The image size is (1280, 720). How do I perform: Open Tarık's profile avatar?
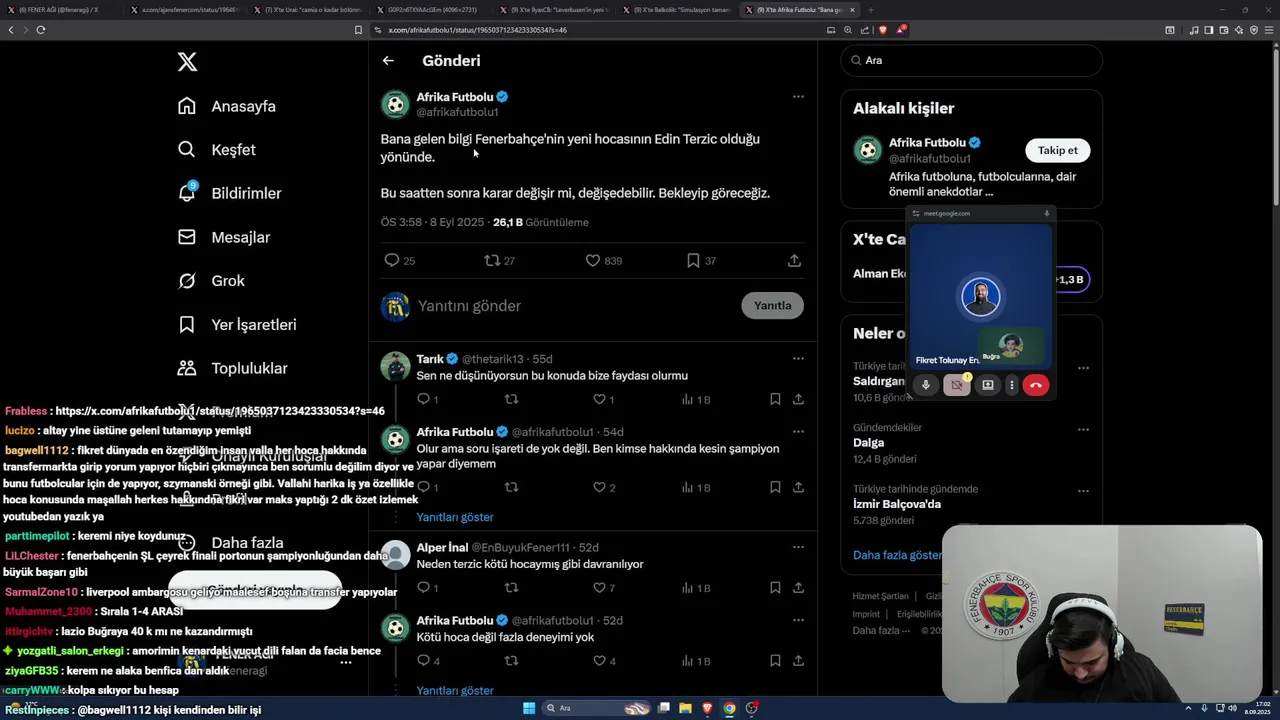396,366
